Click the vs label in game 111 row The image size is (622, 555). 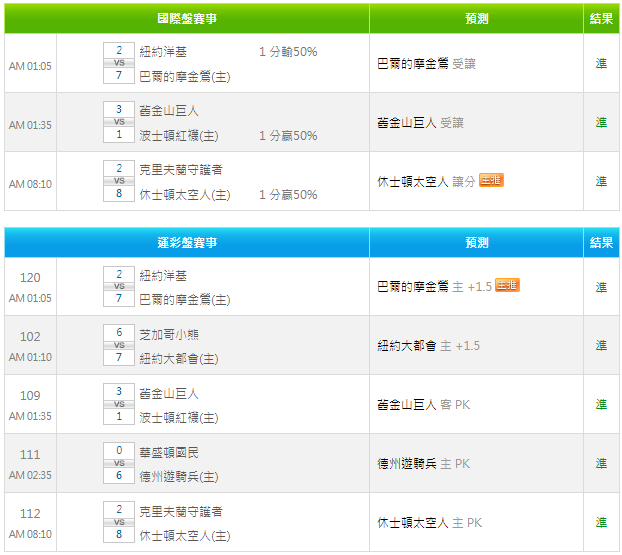coord(119,463)
